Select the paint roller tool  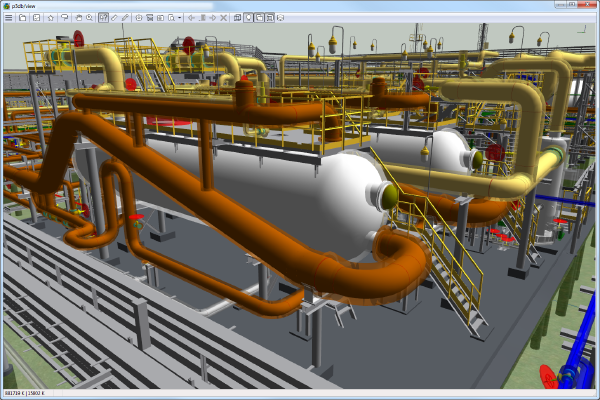64,18
